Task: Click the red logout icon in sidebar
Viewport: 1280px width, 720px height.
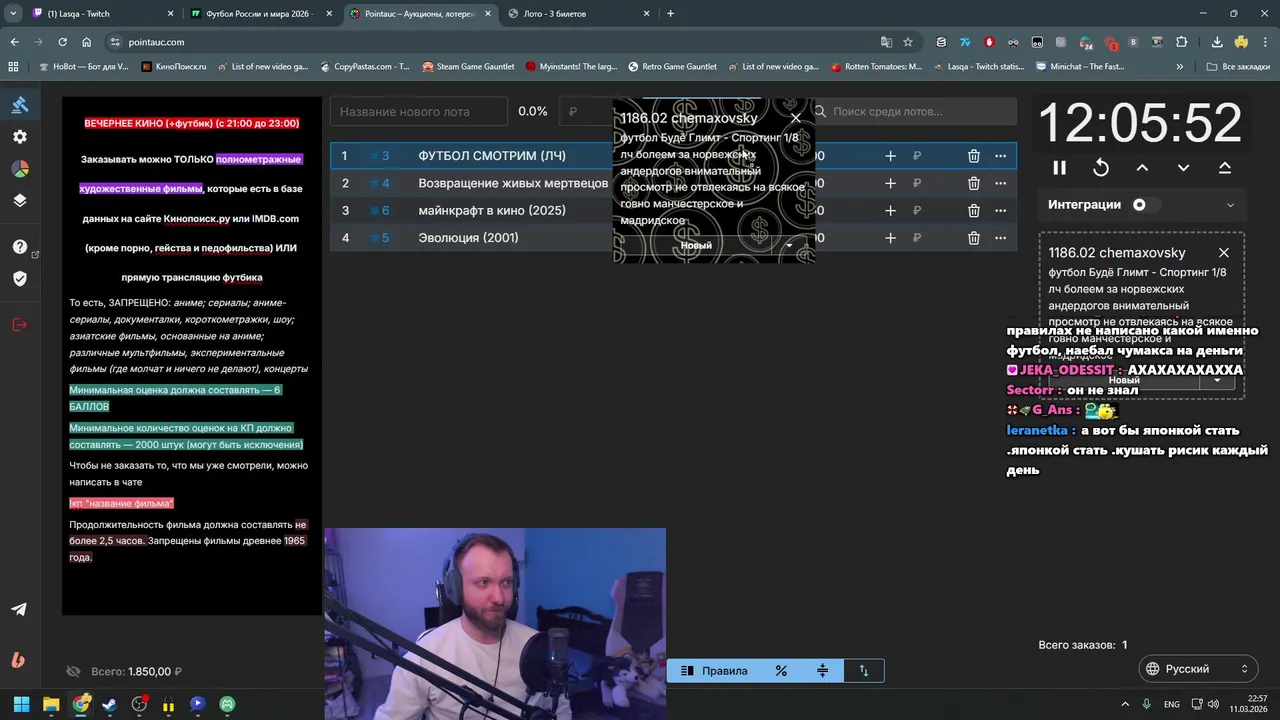Action: pyautogui.click(x=19, y=324)
